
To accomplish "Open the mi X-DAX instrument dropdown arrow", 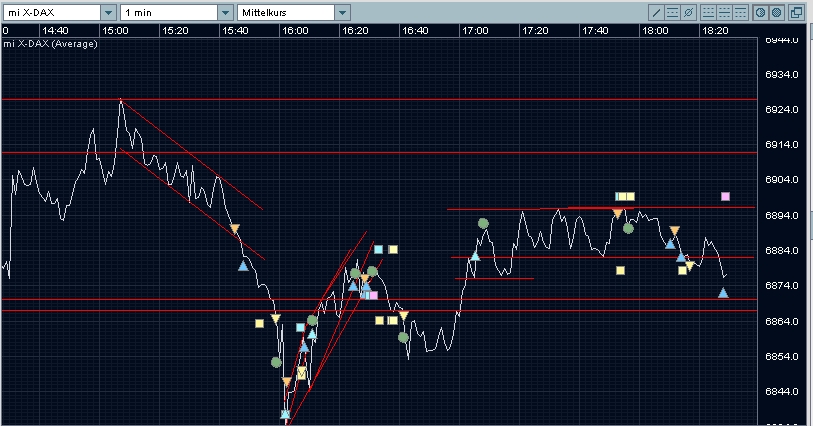I will tap(108, 12).
